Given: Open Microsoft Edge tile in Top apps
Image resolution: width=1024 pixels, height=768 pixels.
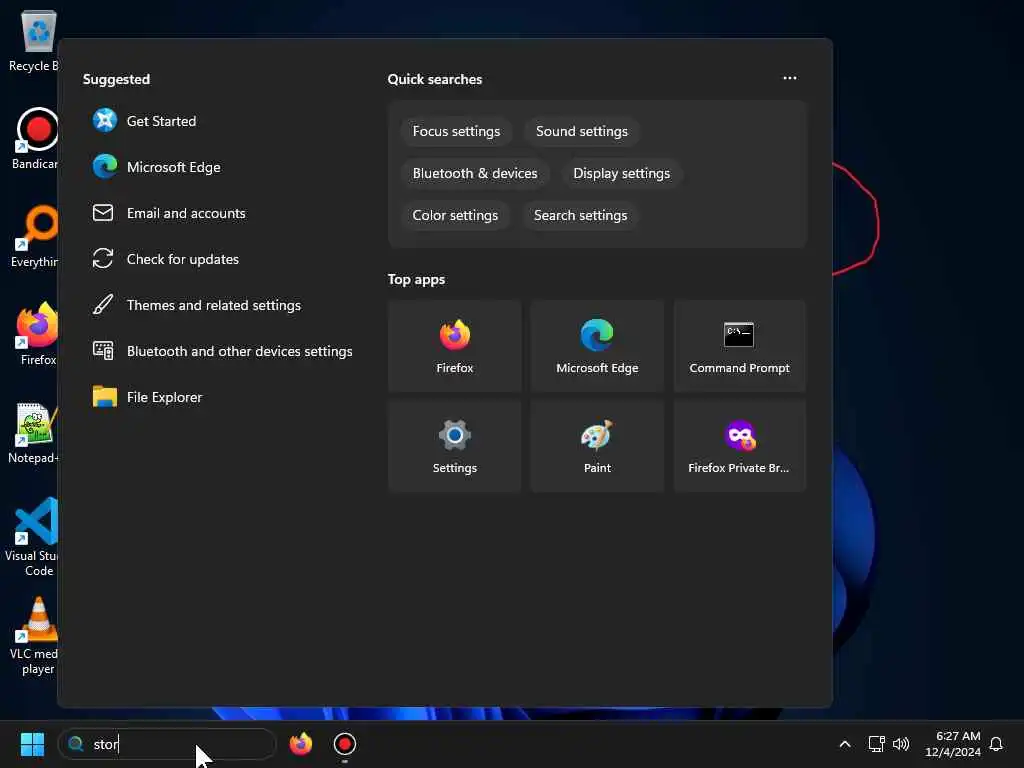Looking at the screenshot, I should [597, 346].
